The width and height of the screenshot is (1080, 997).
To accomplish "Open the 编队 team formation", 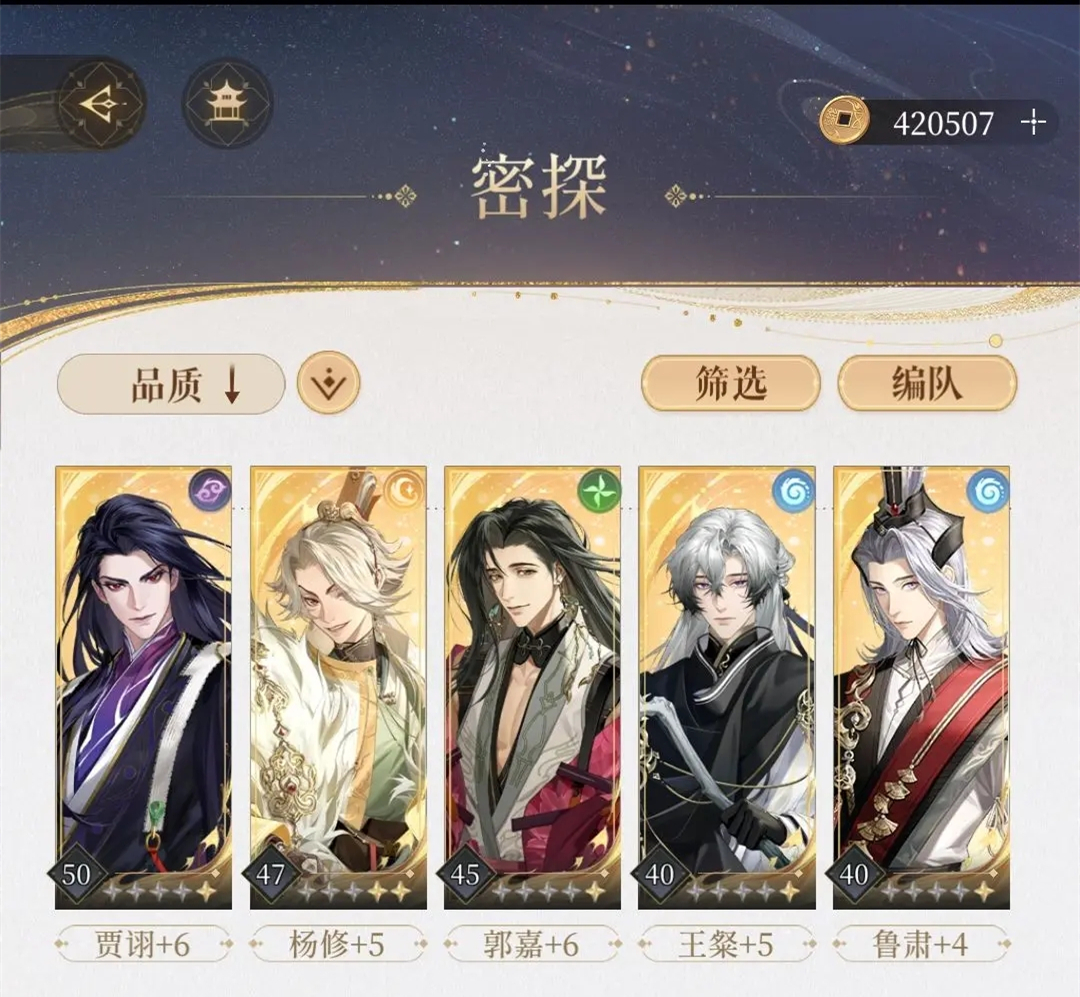I will pos(927,383).
